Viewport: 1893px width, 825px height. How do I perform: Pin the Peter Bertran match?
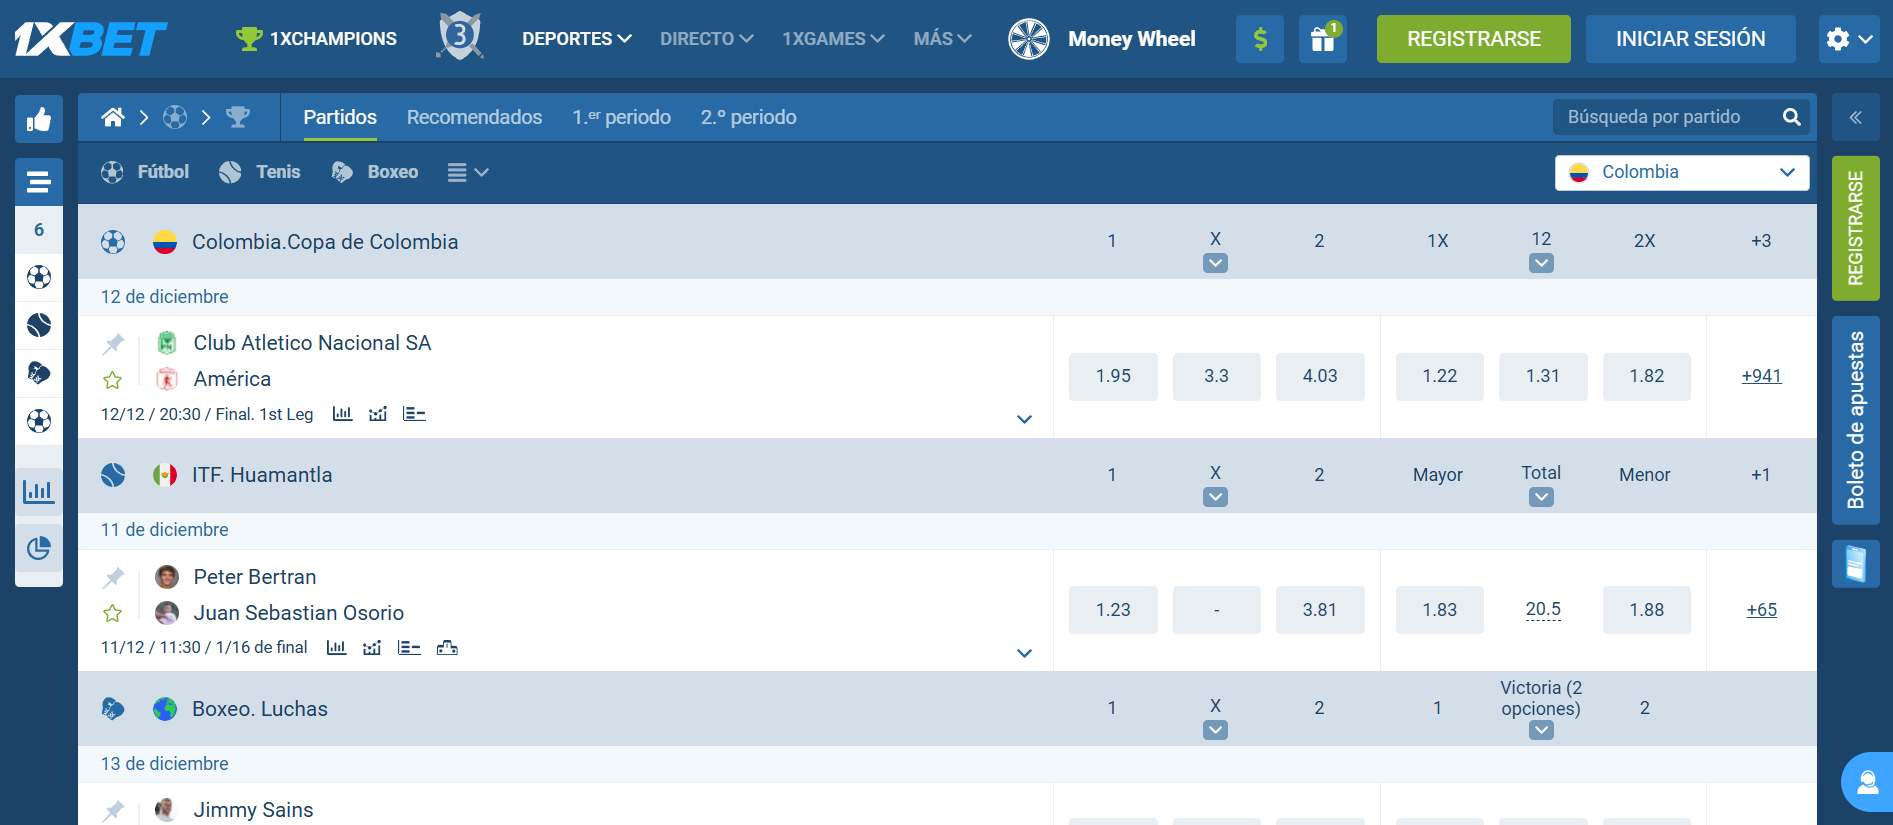point(113,578)
